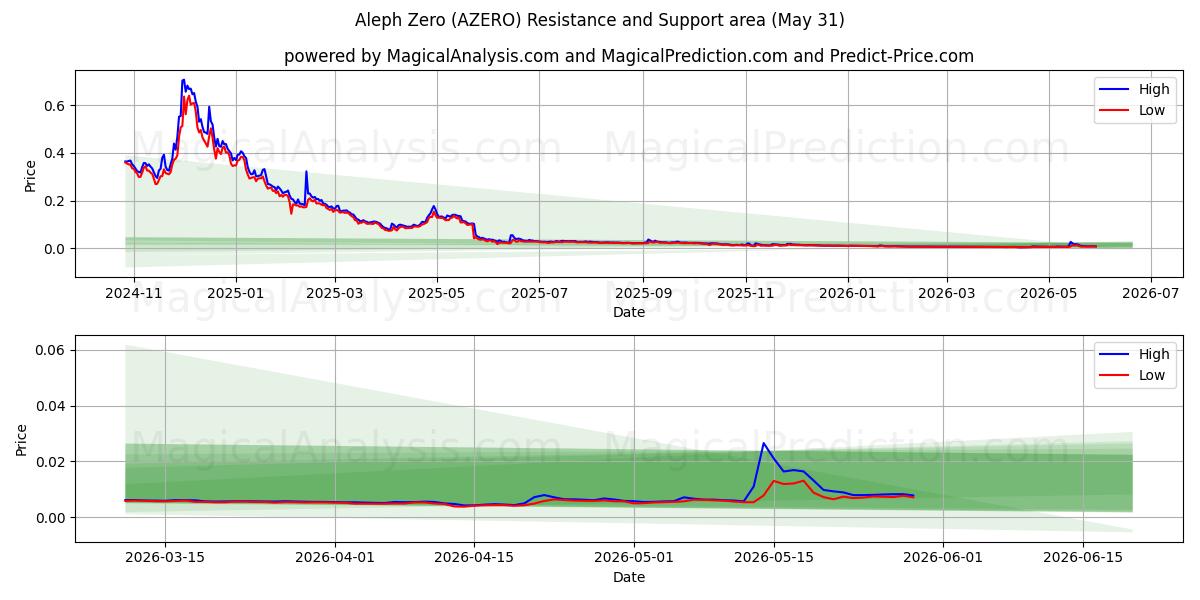The height and width of the screenshot is (600, 1200).
Task: Click the '0.02' price tick on bottom chart
Action: tap(52, 462)
